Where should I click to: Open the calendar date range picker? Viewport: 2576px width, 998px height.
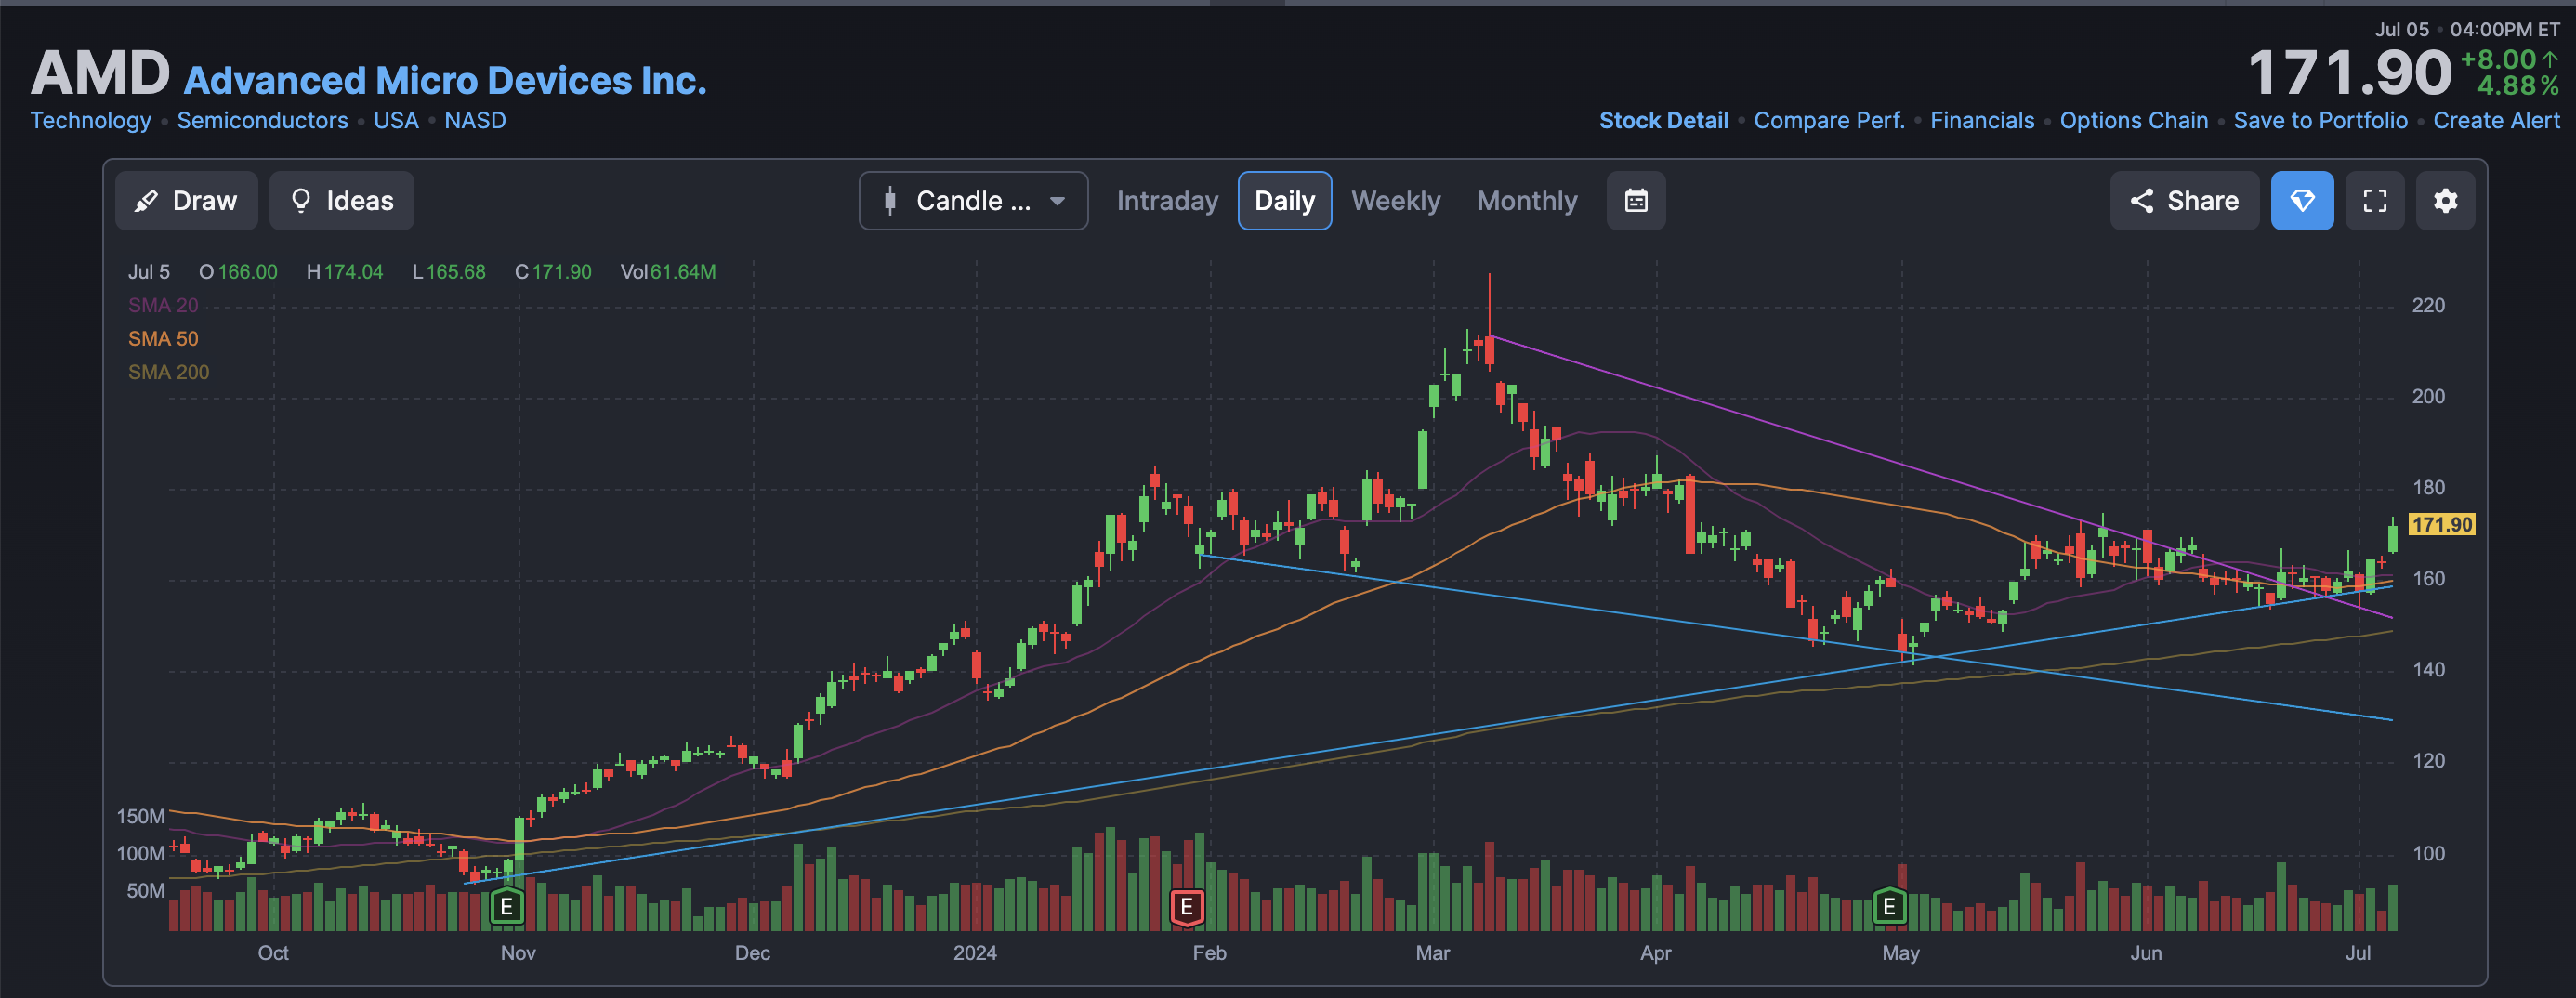tap(1635, 201)
